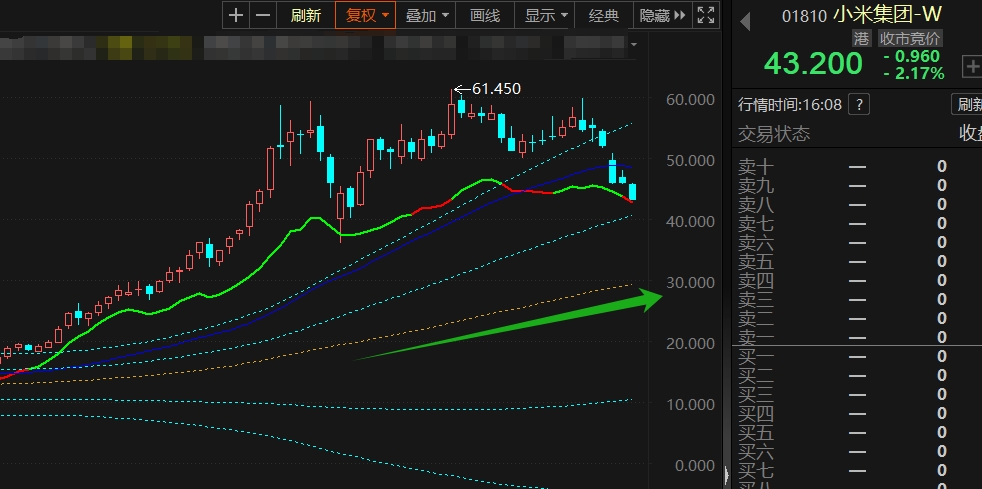Click the 刷新 button in quote panel
Image resolution: width=982 pixels, height=489 pixels.
click(968, 104)
